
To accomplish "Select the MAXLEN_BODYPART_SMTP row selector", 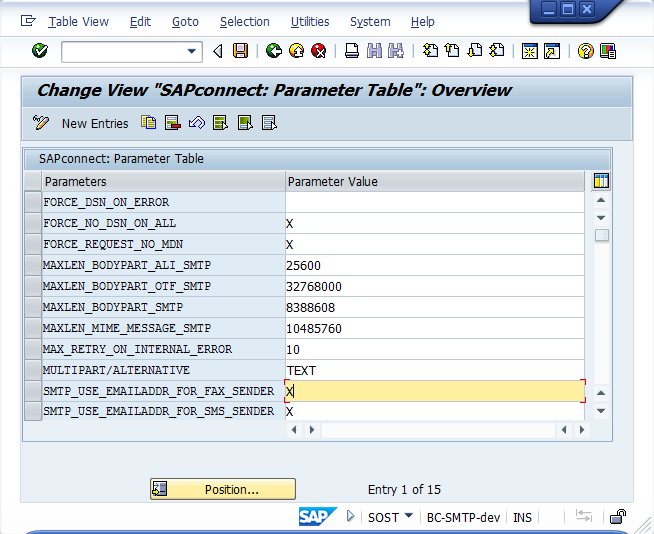I will (33, 307).
